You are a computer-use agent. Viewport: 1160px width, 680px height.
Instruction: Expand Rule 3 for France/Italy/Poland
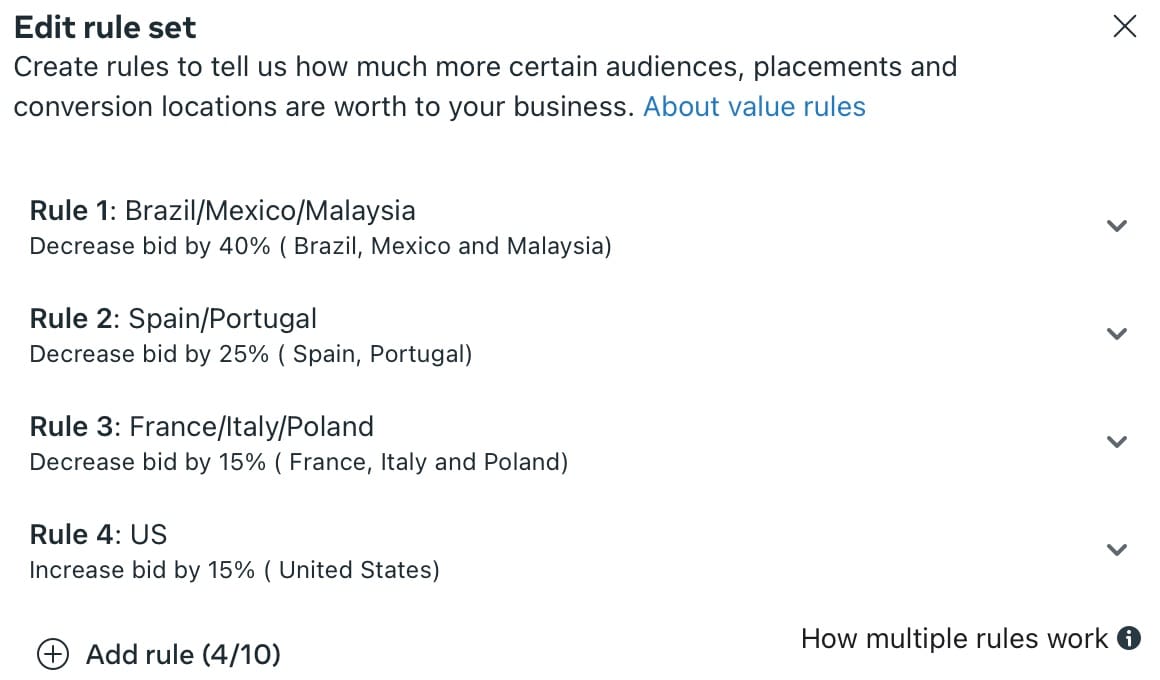tap(1116, 442)
